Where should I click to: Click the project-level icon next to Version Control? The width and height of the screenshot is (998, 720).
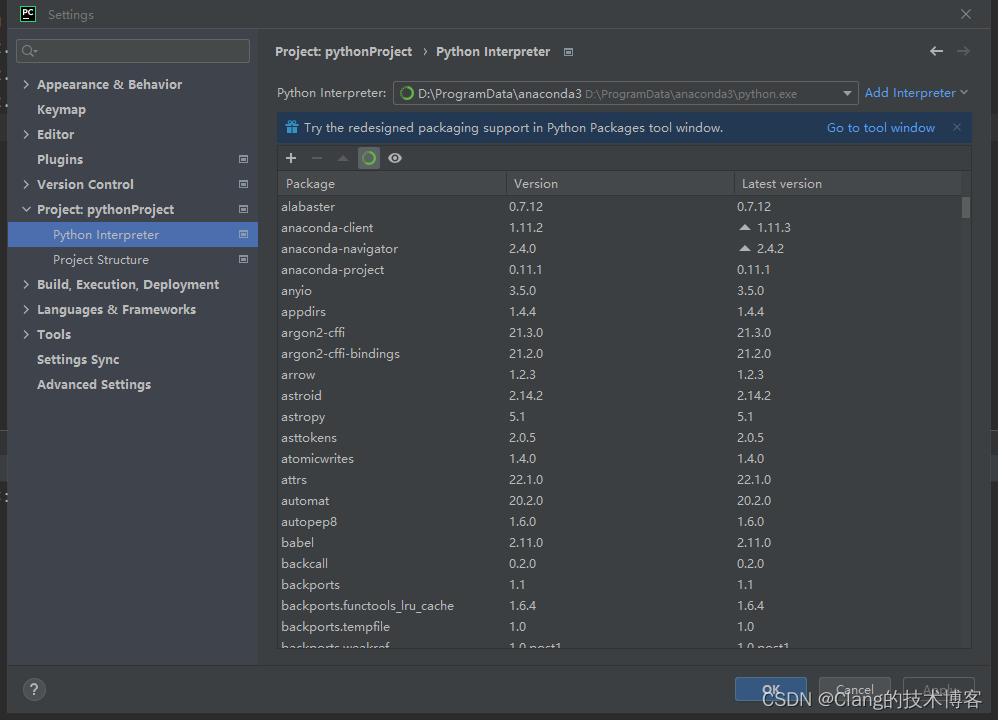pyautogui.click(x=243, y=184)
